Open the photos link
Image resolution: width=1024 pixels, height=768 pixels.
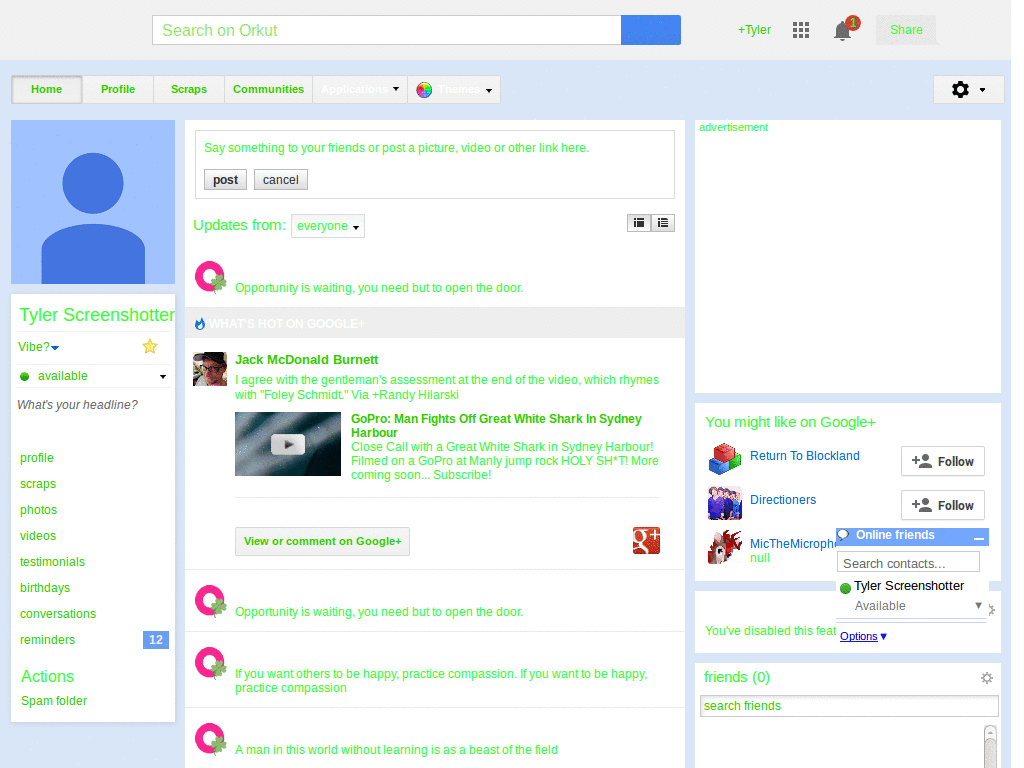39,510
